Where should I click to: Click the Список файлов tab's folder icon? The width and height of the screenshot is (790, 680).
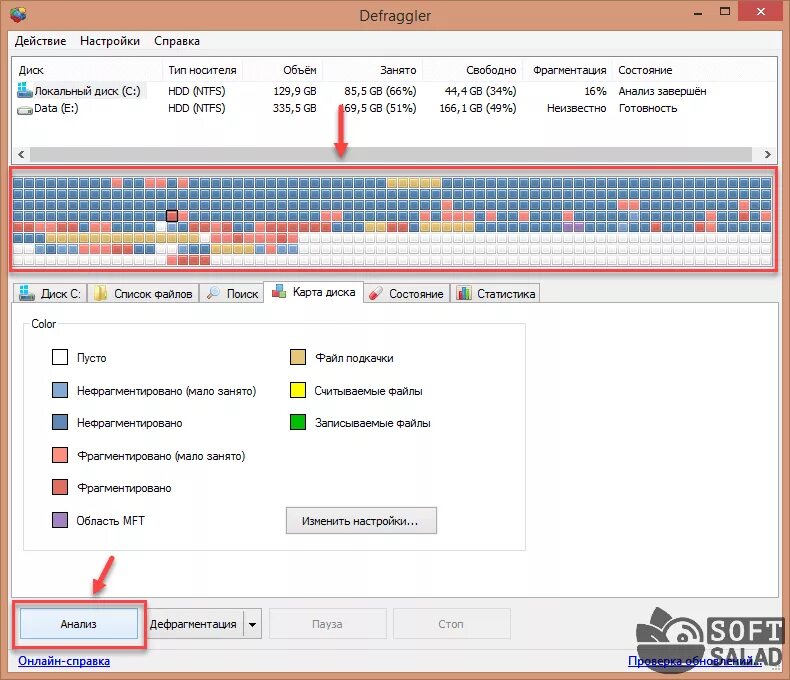[100, 293]
